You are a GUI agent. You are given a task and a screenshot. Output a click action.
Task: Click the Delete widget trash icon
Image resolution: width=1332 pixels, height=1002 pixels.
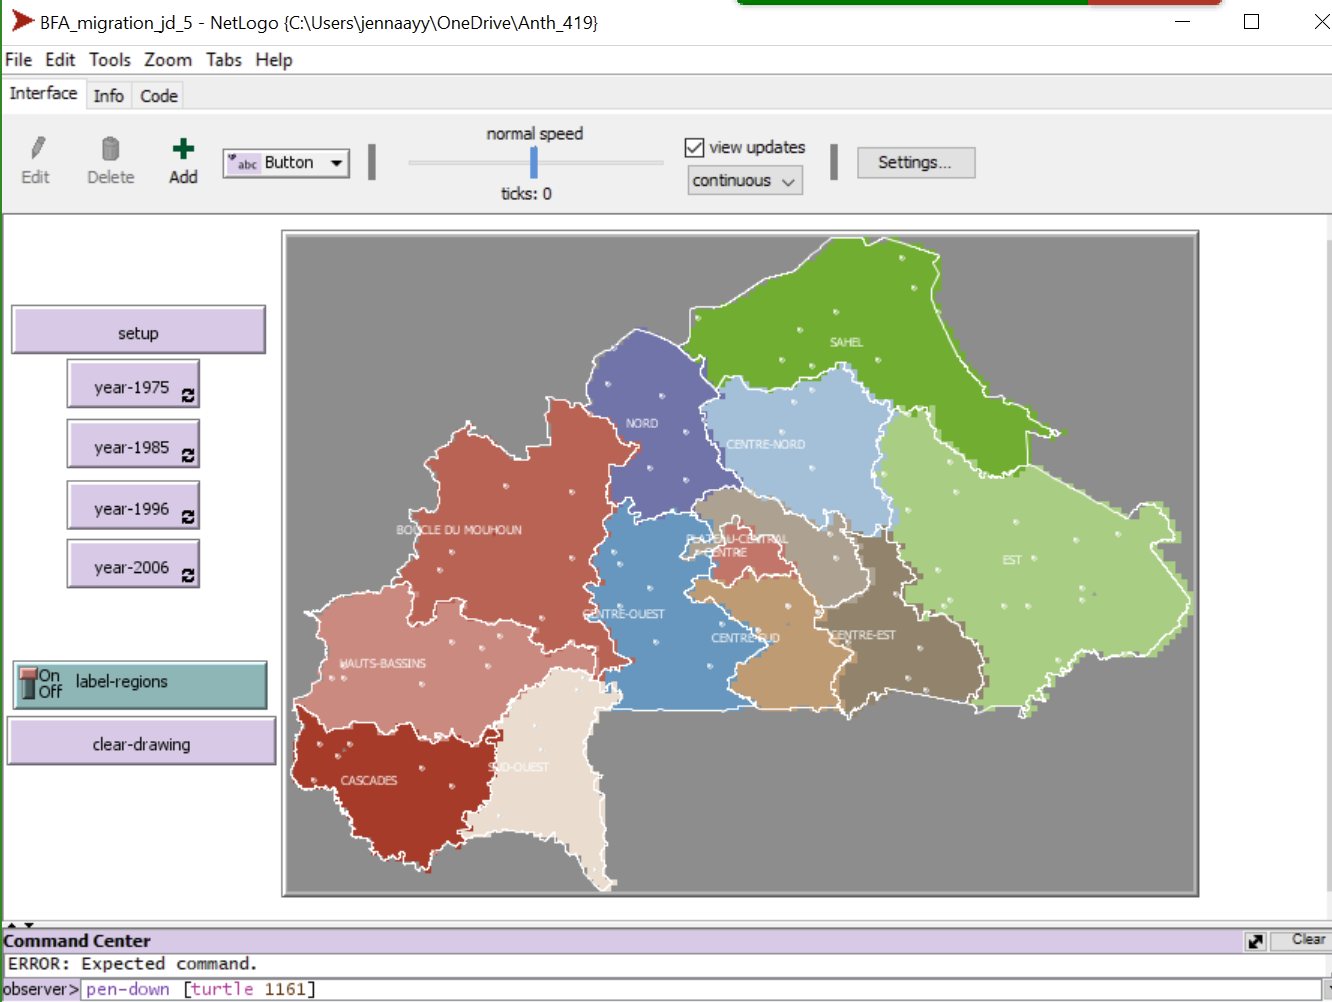pos(110,148)
